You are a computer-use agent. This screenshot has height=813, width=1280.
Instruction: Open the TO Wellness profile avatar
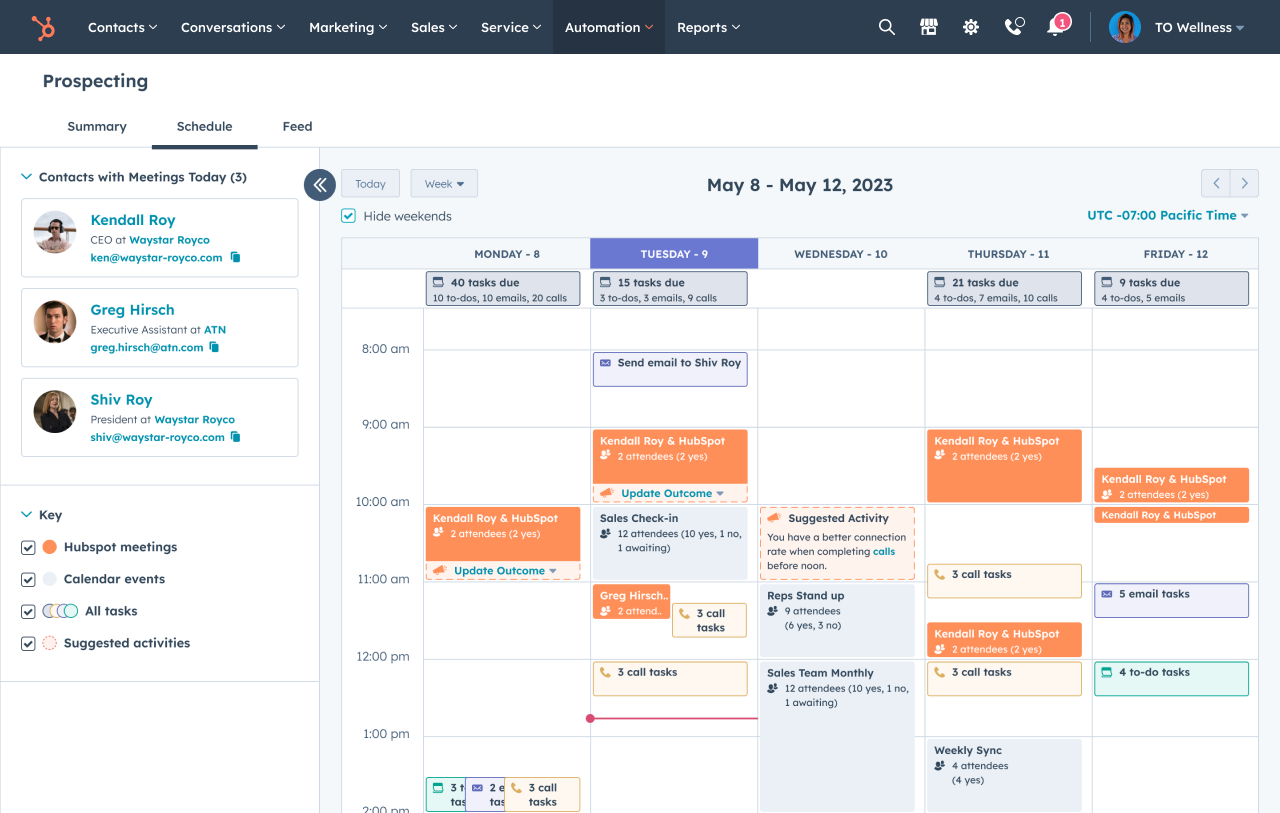tap(1124, 27)
